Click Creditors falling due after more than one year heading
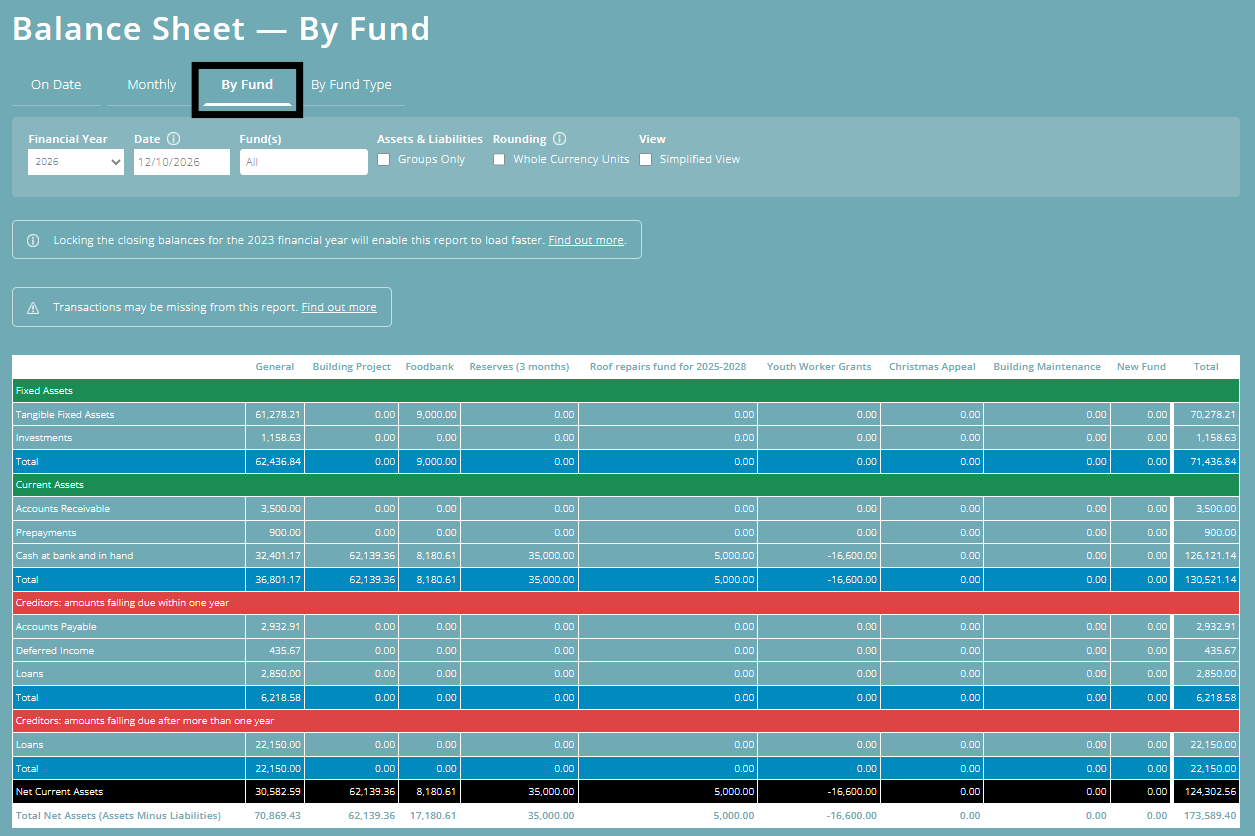 (145, 721)
